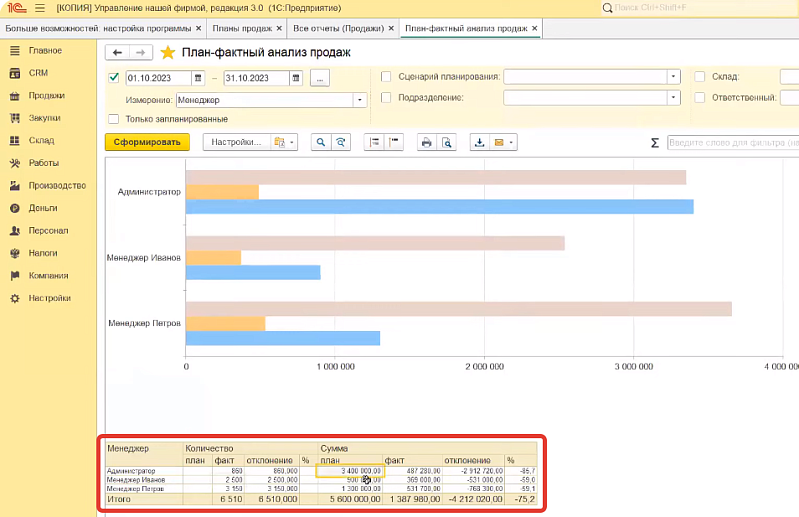
Task: Select total 5 600 000,00 in Итого row
Action: 355,499
